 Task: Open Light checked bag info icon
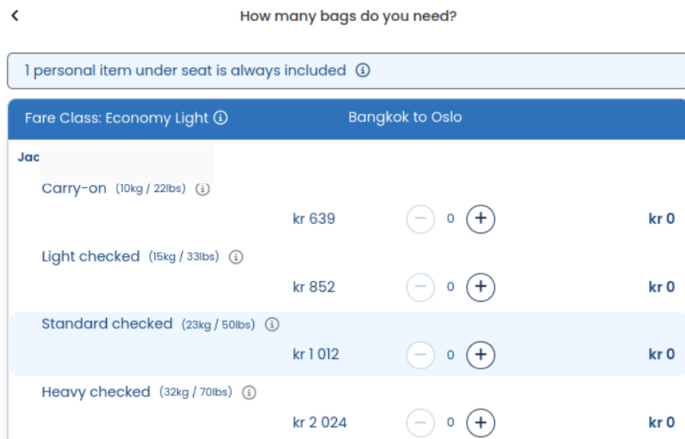[x=236, y=257]
